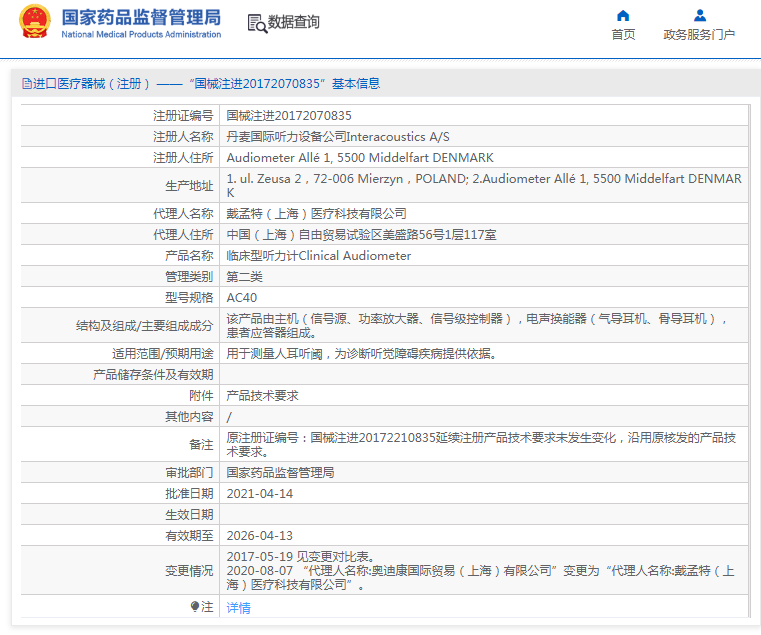The image size is (761, 635).
Task: Click the 2017-05-19 见变更对比表 entry
Action: [299, 557]
